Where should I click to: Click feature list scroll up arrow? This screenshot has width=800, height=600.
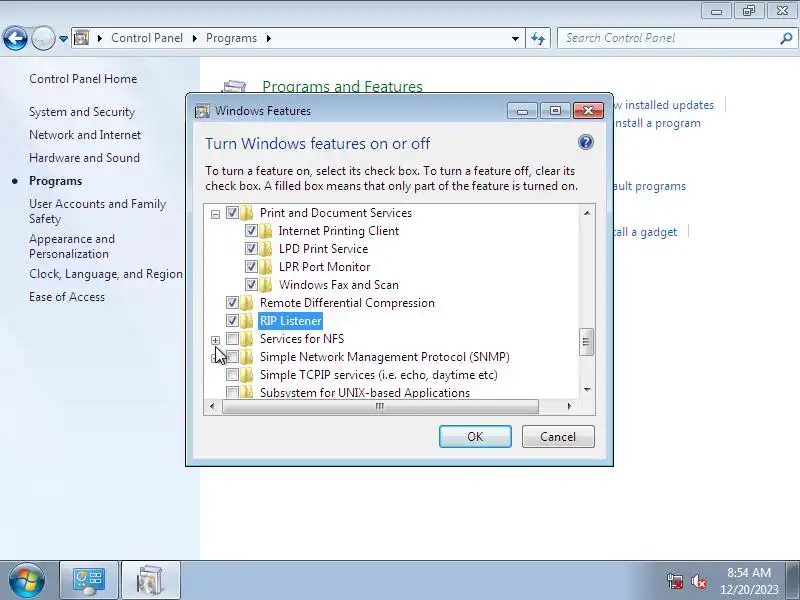coord(587,213)
